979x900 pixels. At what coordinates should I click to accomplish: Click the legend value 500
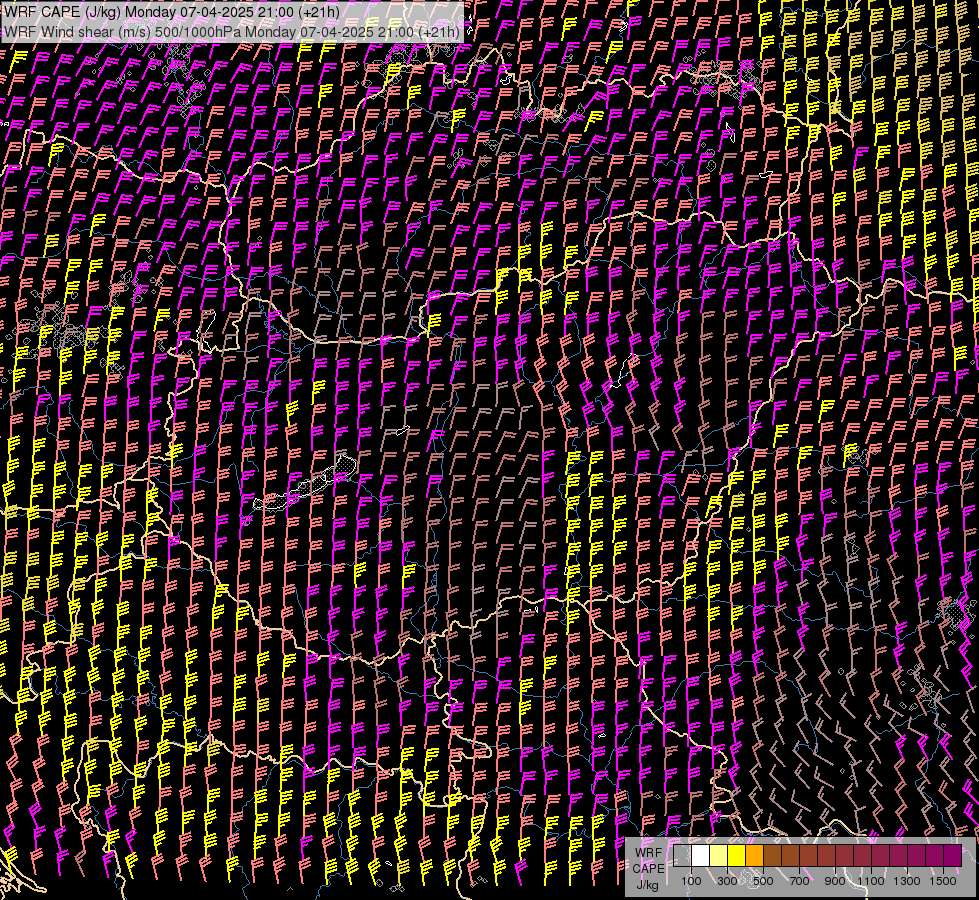[x=763, y=881]
